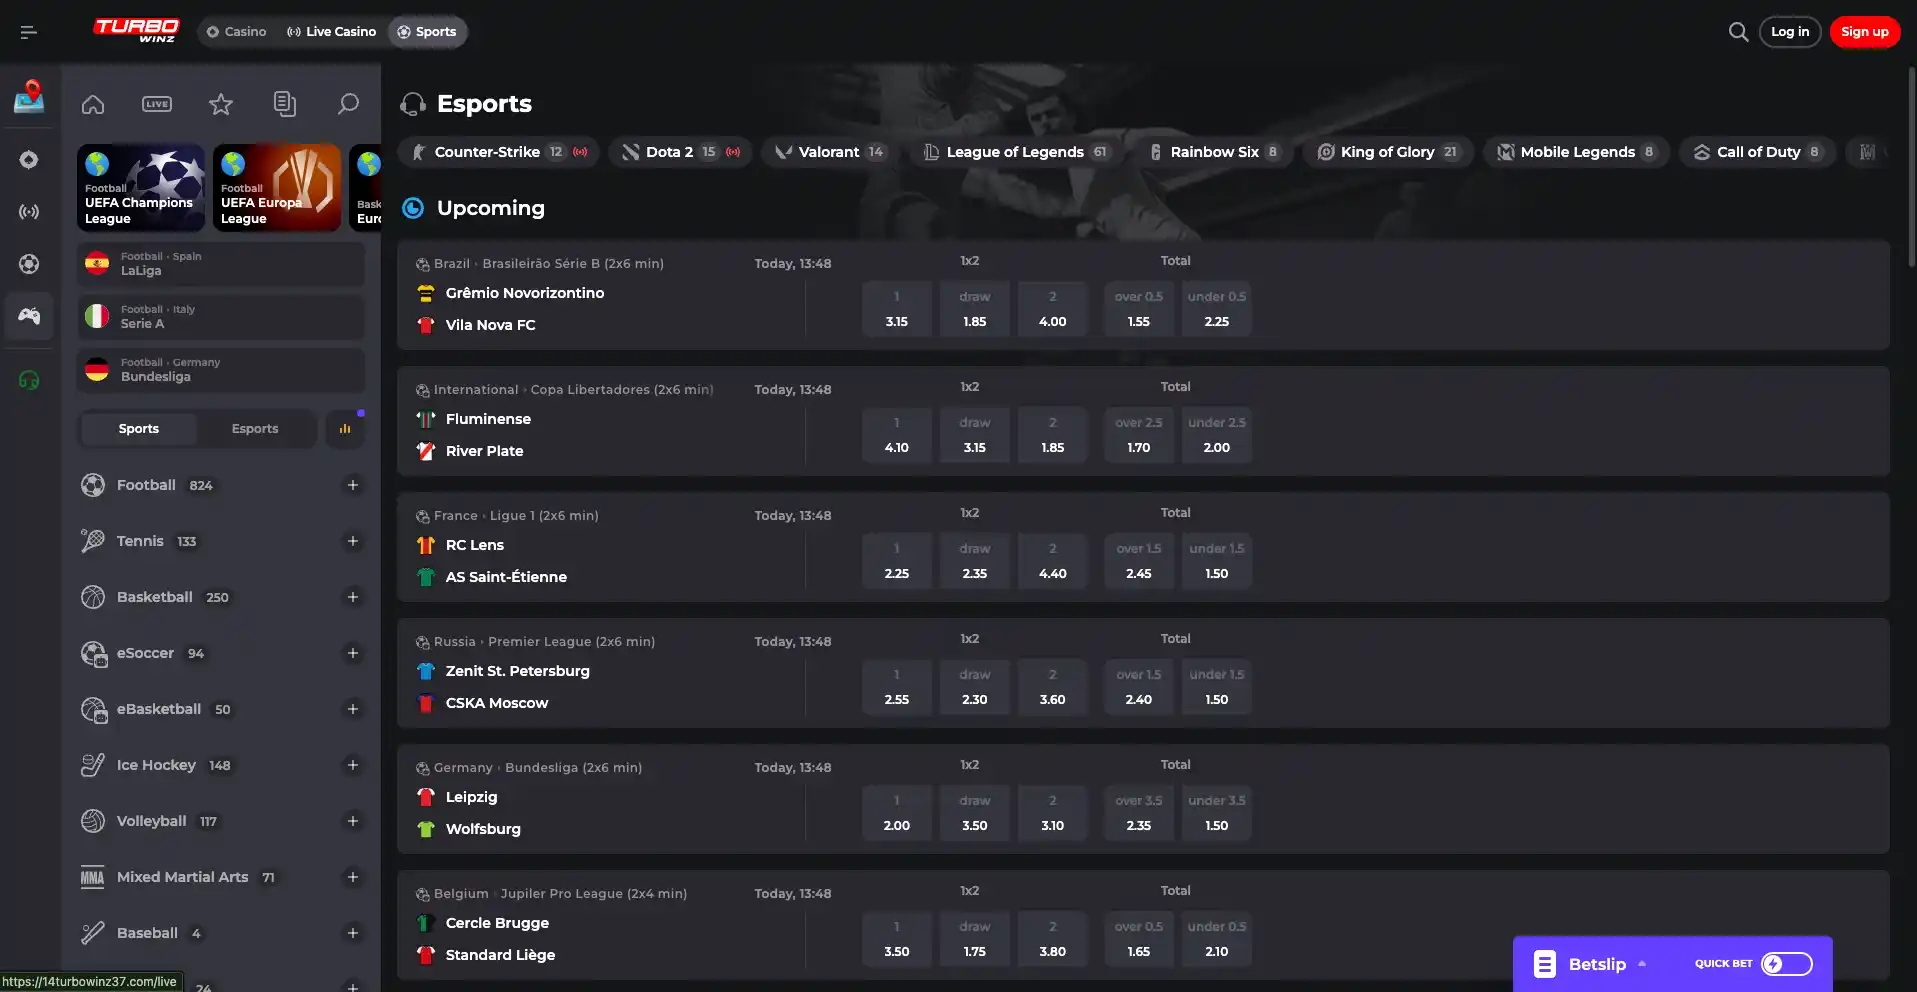
Task: Click the search magnifier in the header
Action: pos(1738,32)
